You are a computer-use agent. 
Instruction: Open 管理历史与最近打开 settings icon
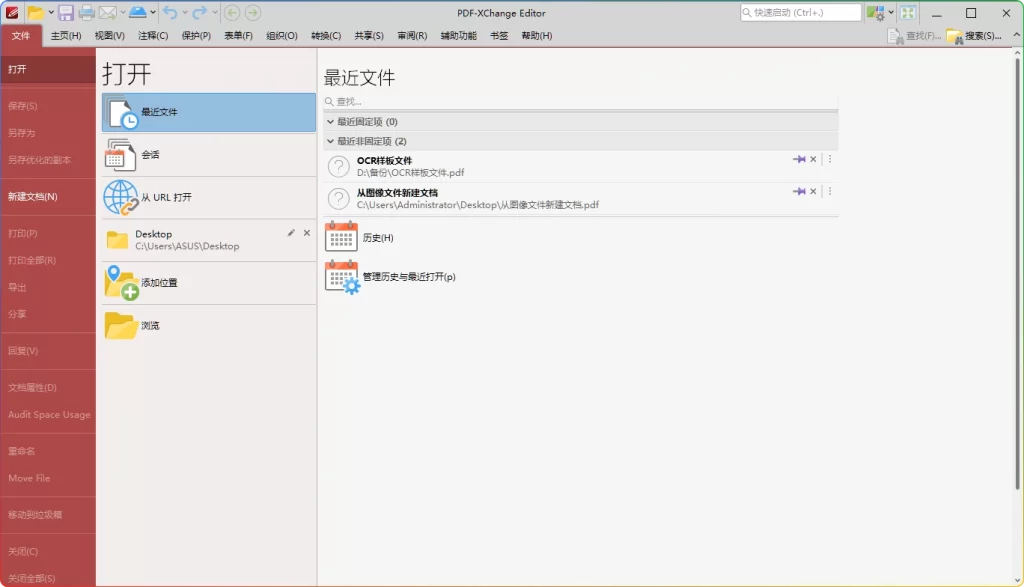(x=341, y=278)
